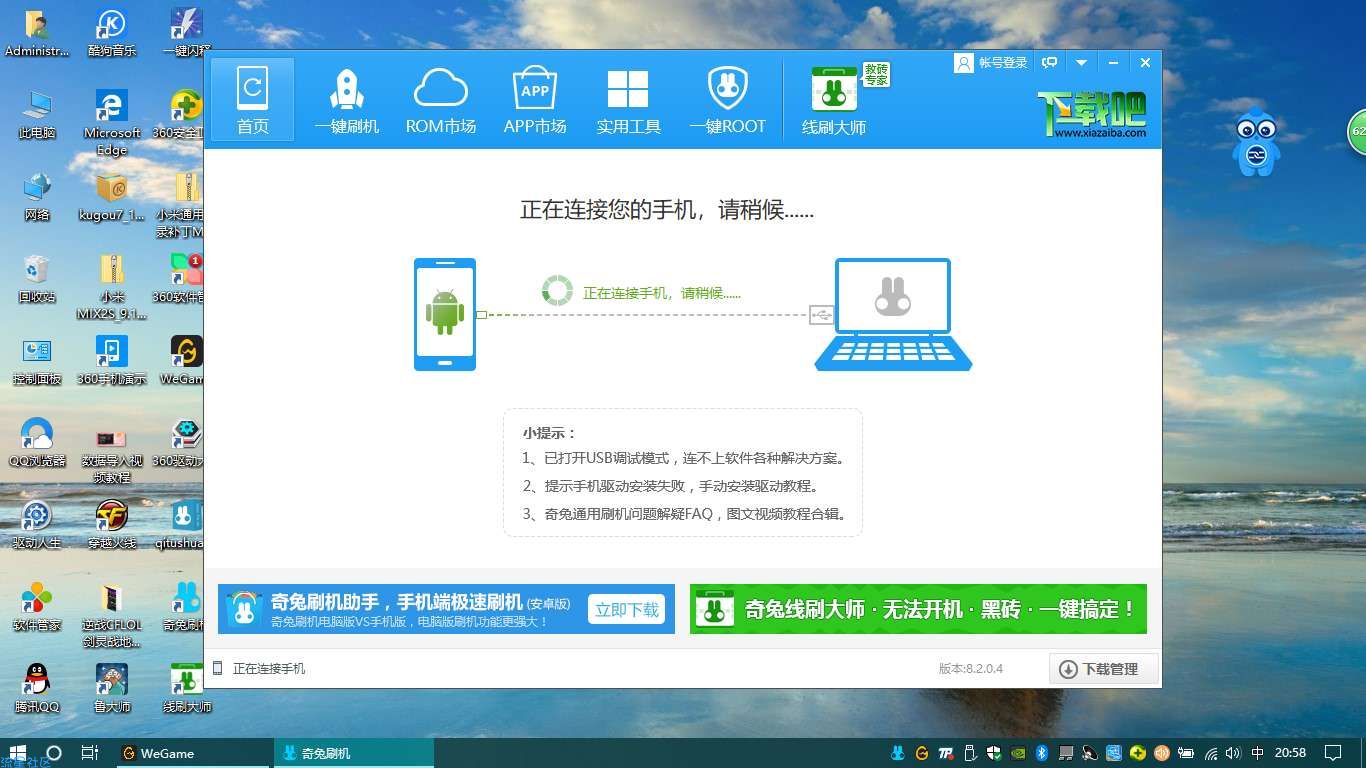The width and height of the screenshot is (1366, 768).
Task: Open the 逆战CFLOL剑灵战地 desktop archive
Action: point(112,615)
